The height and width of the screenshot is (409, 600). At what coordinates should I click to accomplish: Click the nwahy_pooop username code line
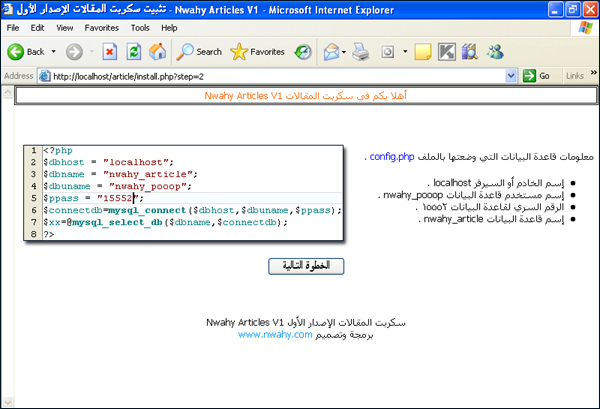point(117,186)
